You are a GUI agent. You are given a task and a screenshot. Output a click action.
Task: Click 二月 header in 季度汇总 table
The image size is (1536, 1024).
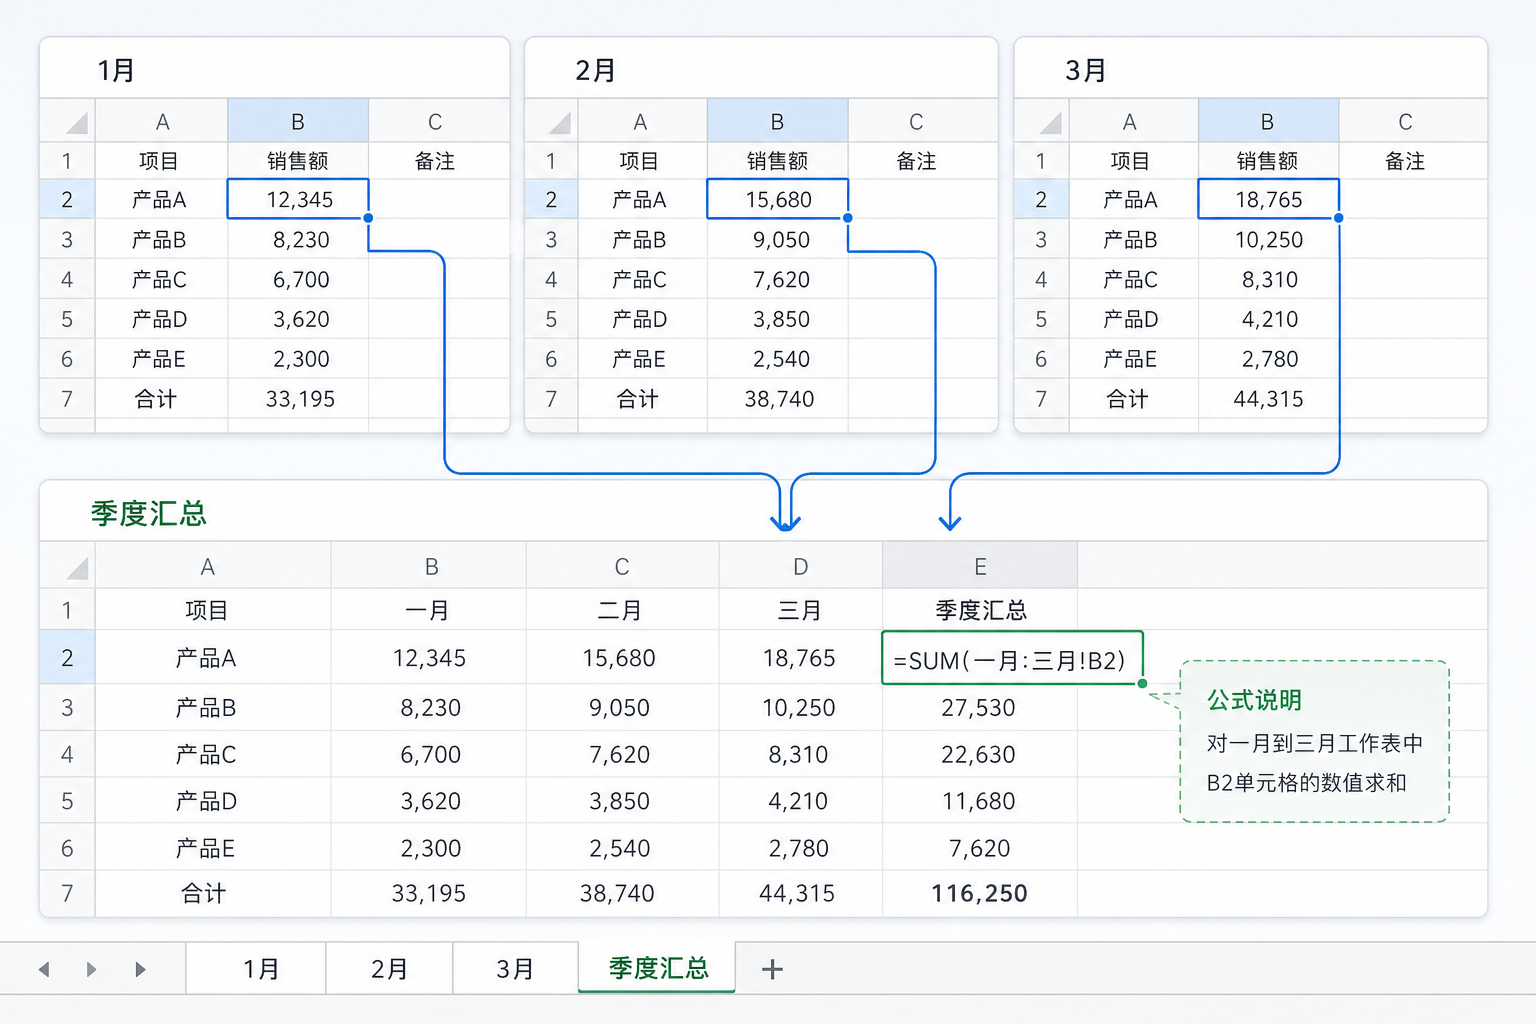click(x=621, y=610)
